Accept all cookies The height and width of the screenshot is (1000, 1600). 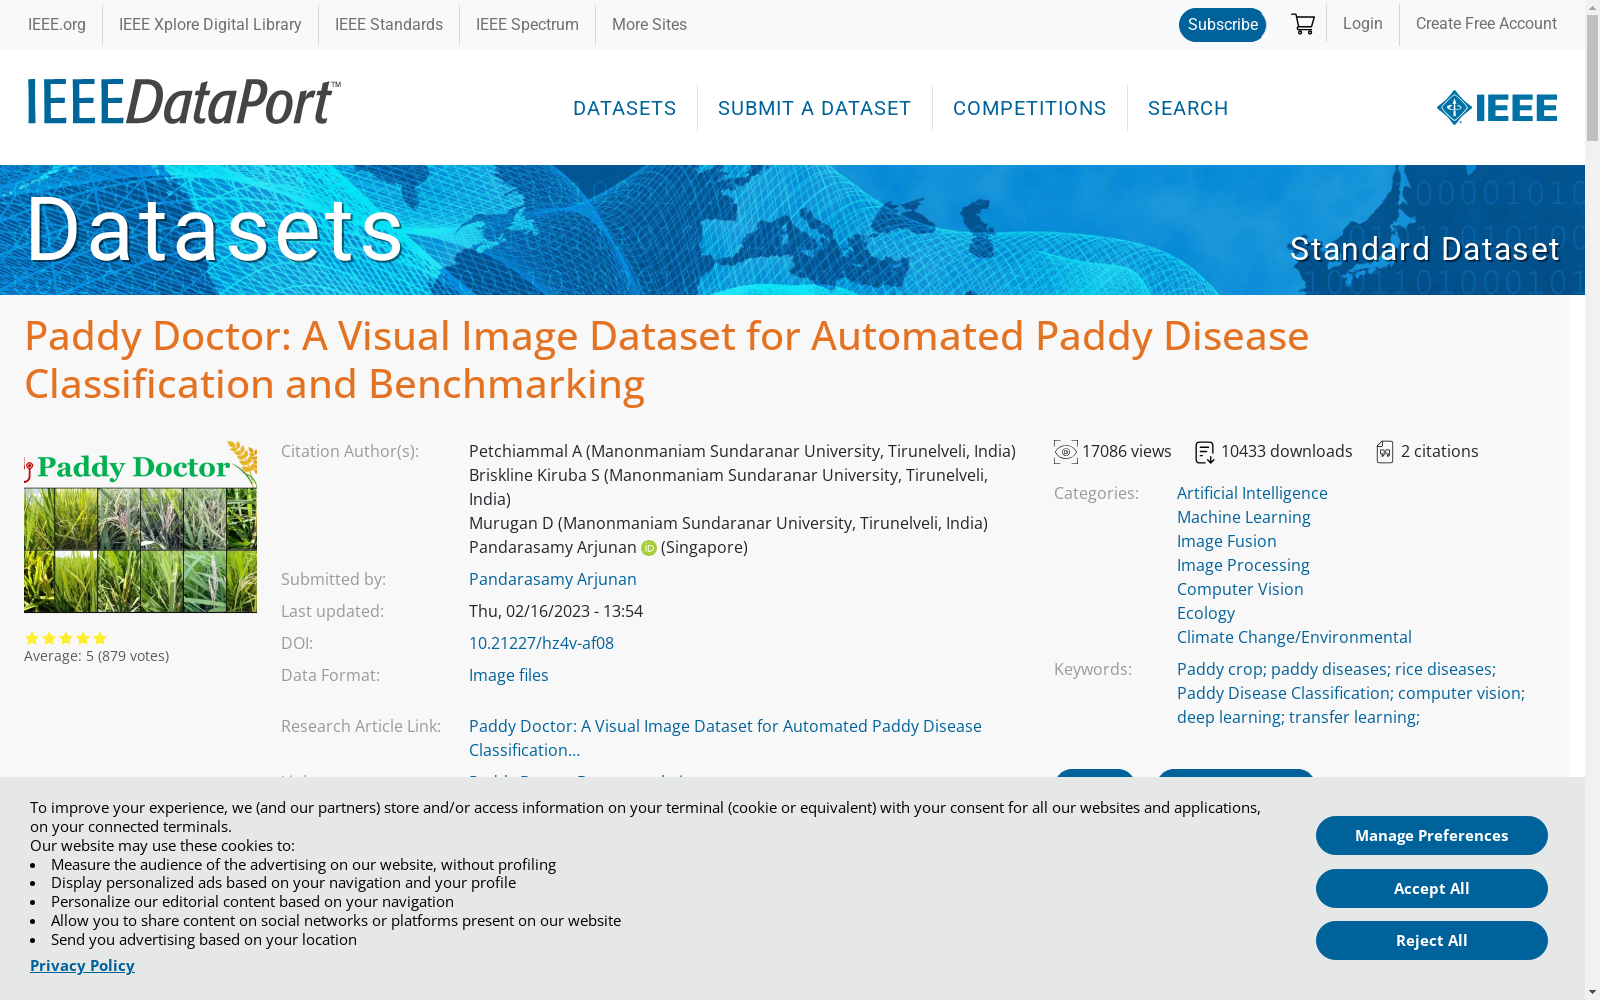point(1431,889)
